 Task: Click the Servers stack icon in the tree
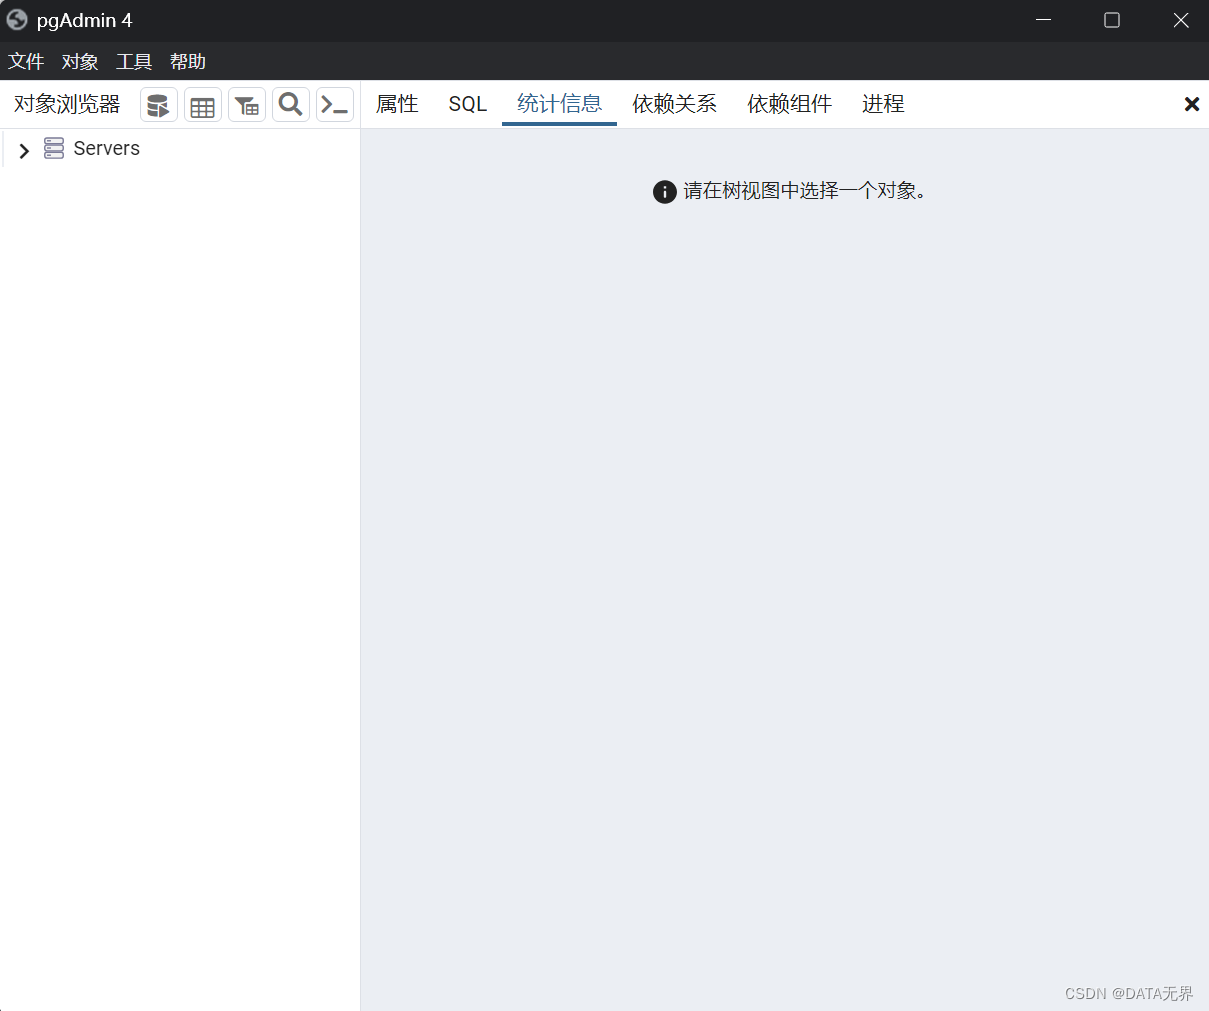coord(54,148)
